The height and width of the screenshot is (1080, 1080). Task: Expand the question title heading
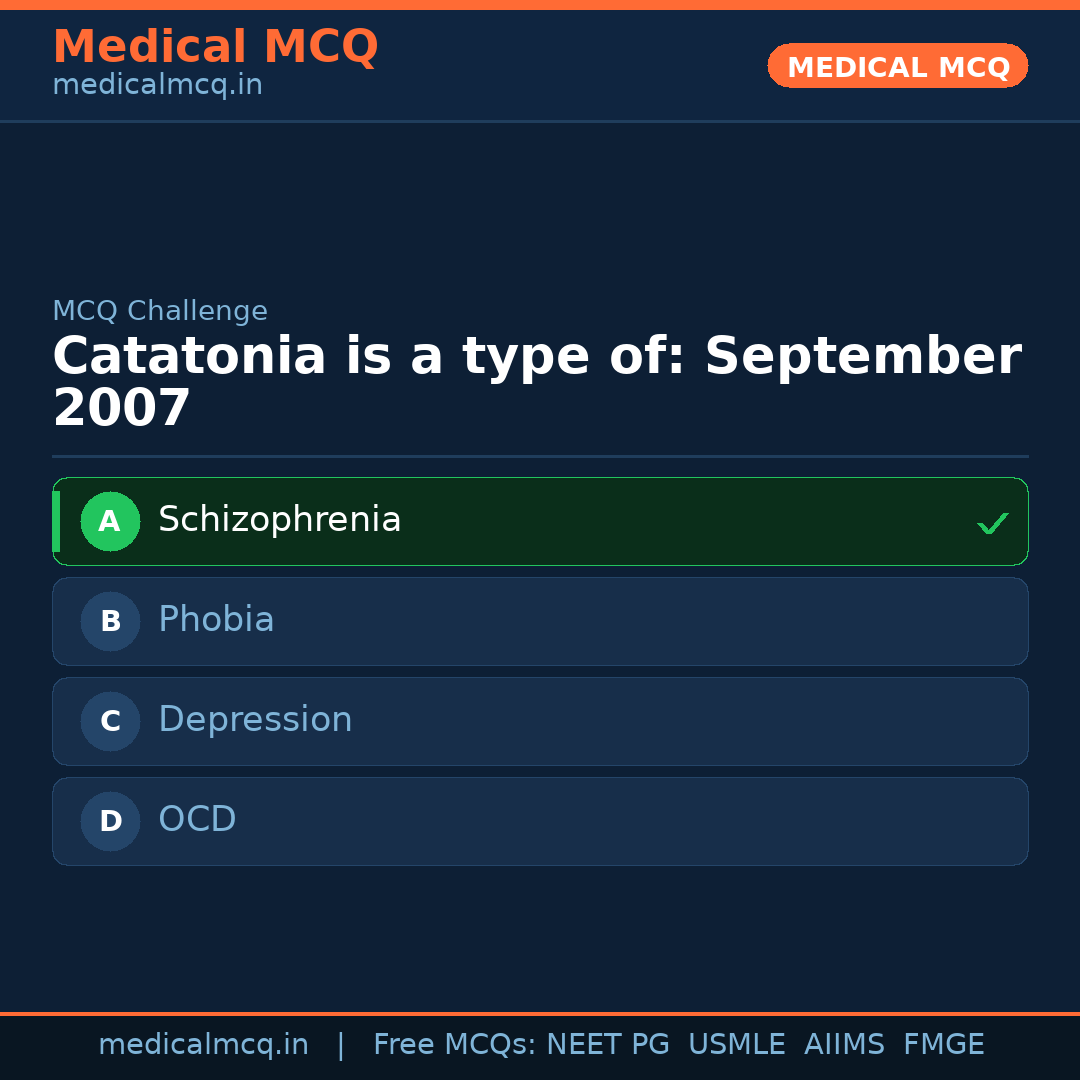537,380
